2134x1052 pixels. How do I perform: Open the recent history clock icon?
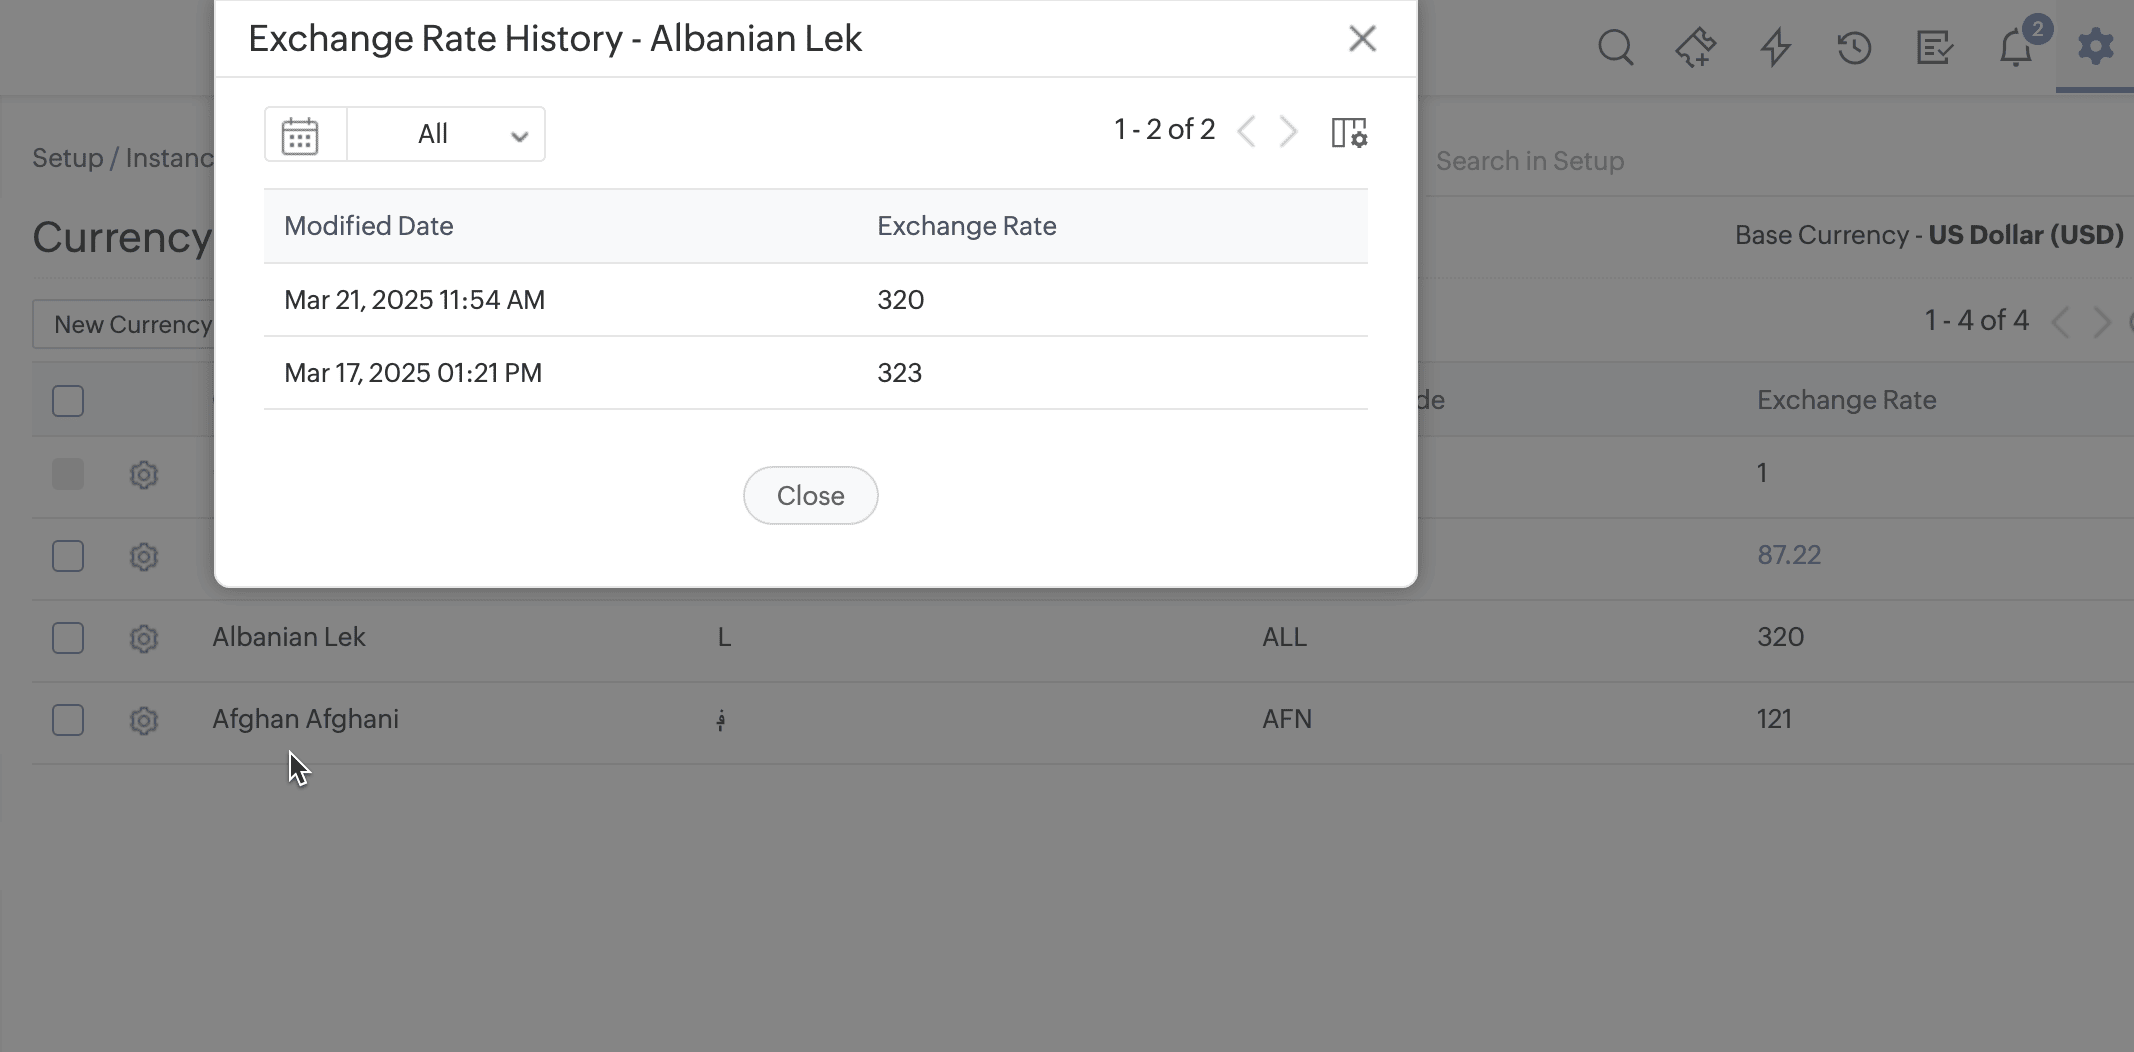[1855, 47]
